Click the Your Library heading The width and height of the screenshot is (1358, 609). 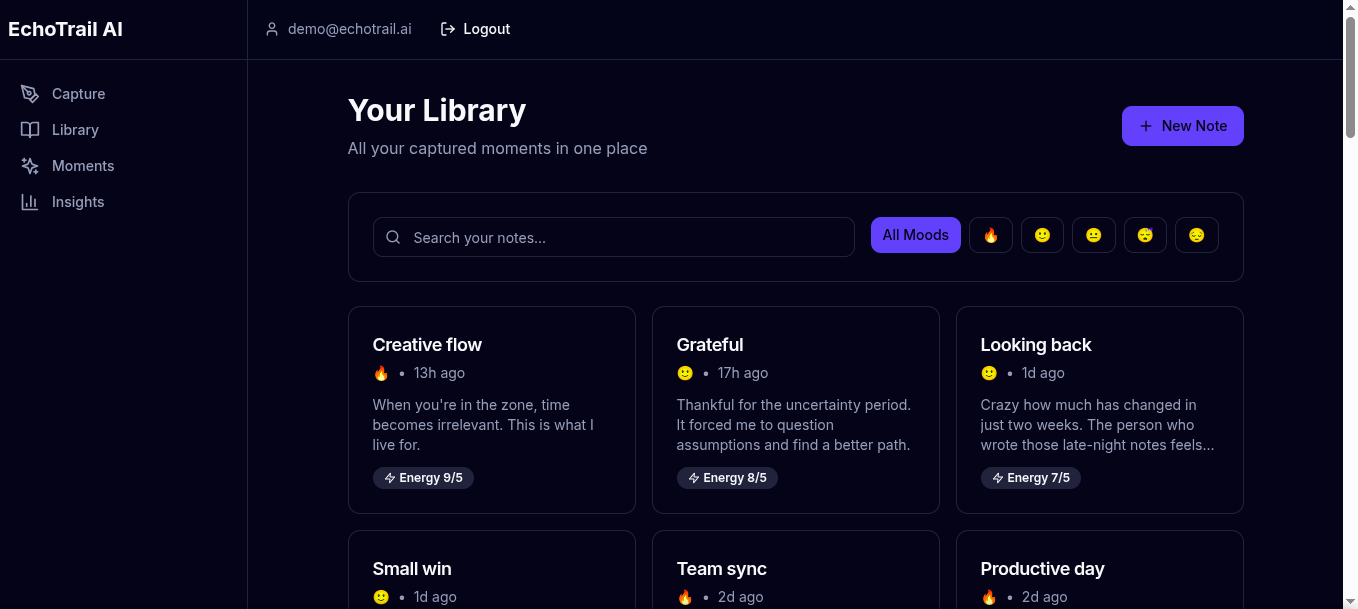pyautogui.click(x=437, y=110)
